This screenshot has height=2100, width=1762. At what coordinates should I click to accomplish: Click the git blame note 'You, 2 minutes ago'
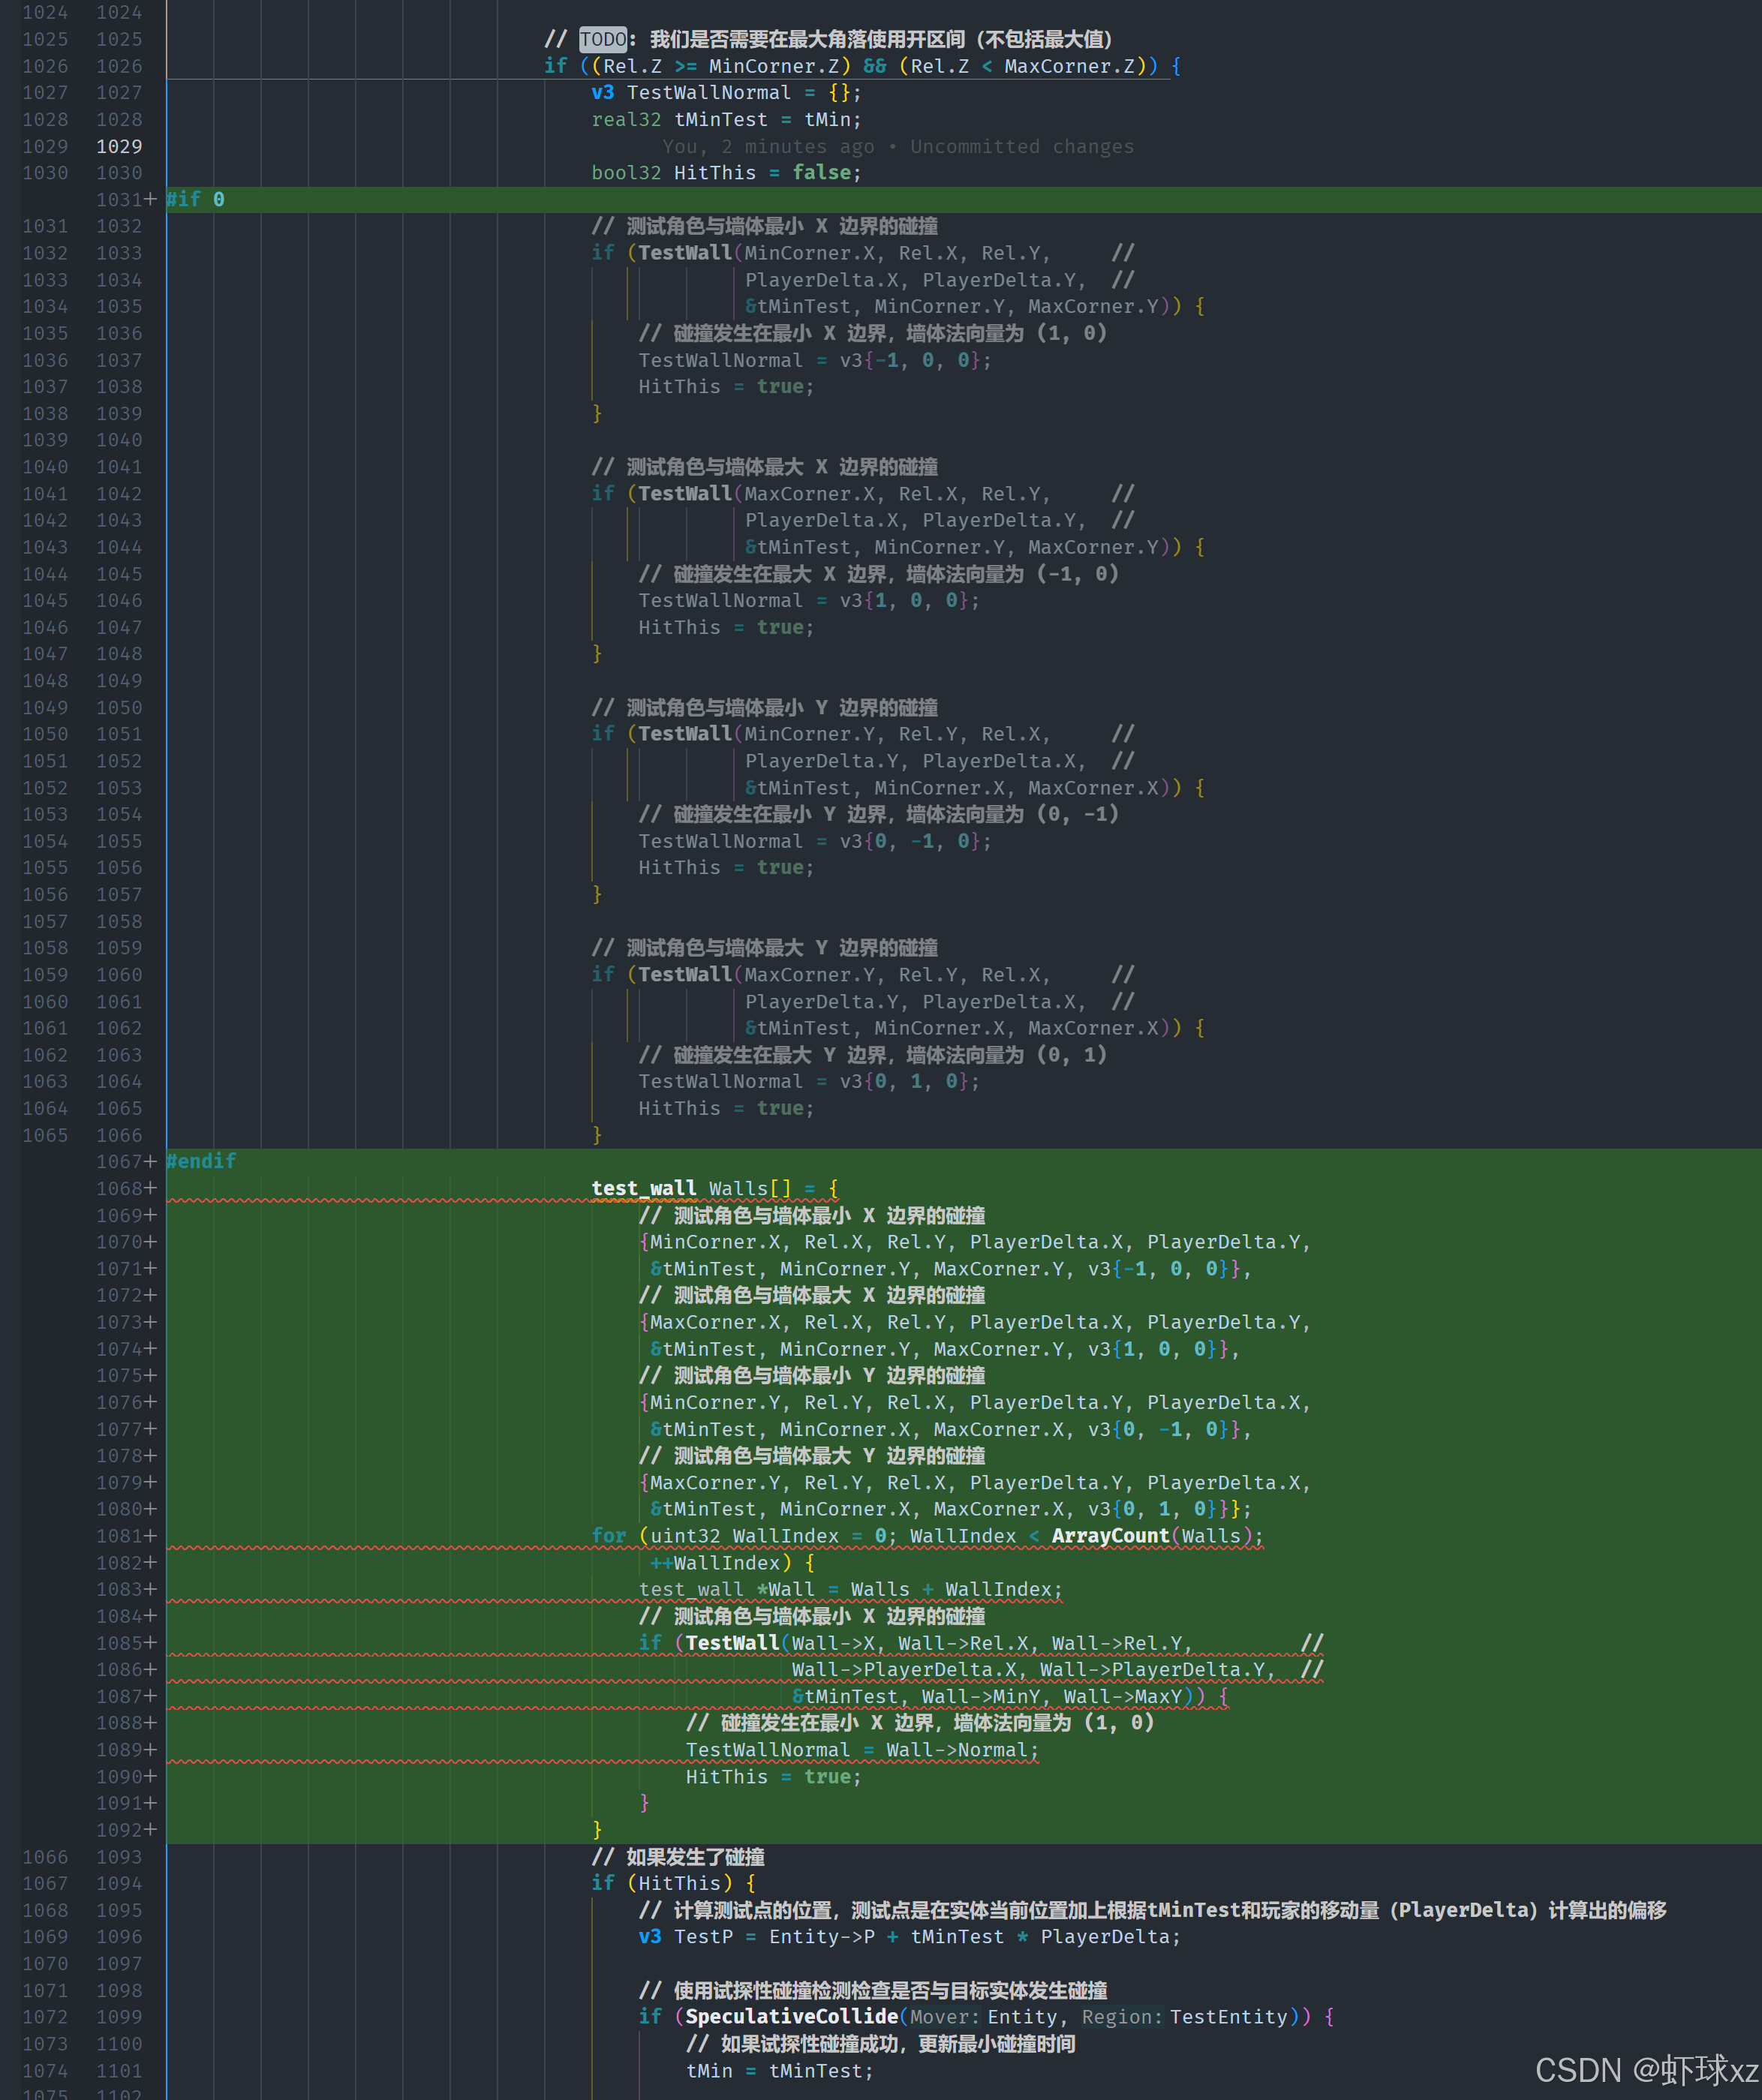coord(768,147)
